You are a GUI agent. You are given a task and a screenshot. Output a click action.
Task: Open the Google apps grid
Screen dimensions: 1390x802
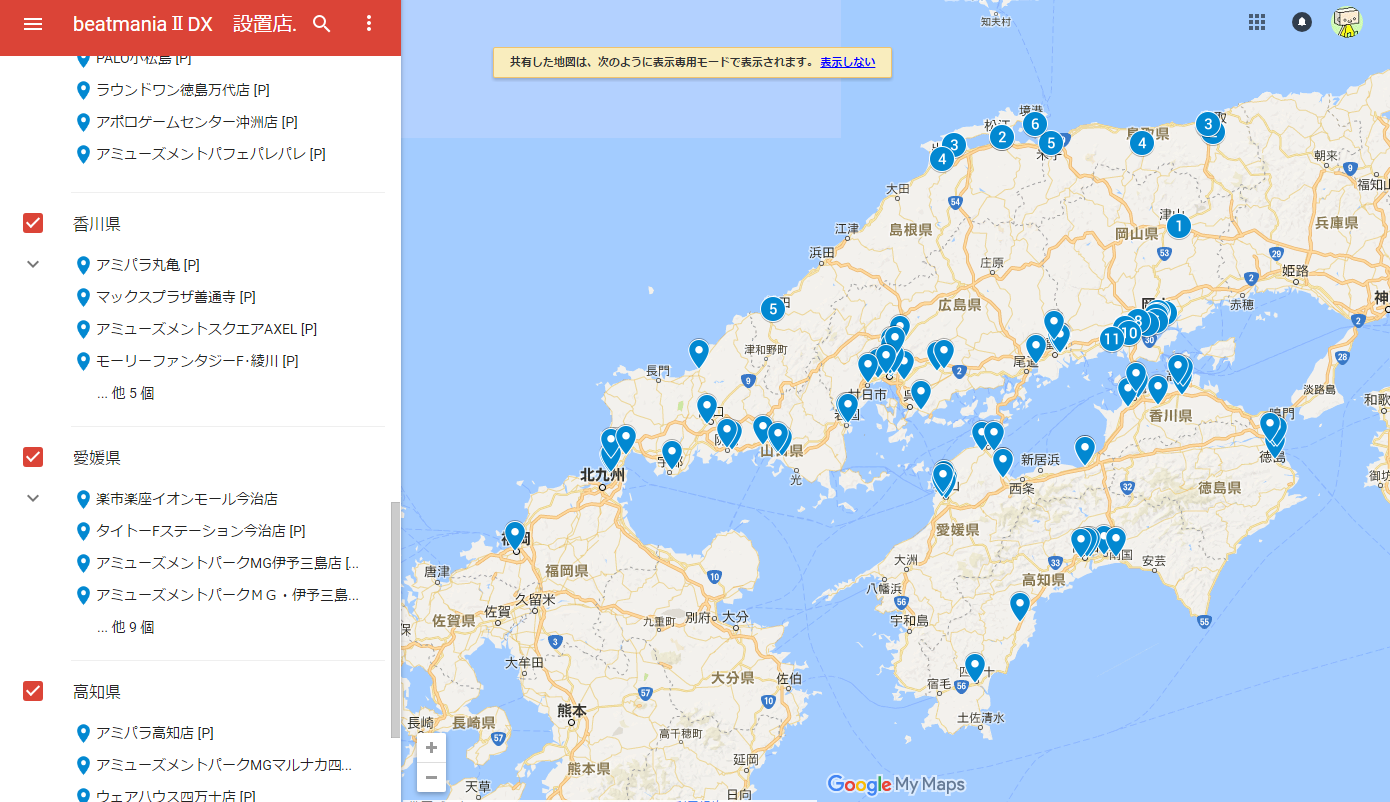click(x=1257, y=22)
